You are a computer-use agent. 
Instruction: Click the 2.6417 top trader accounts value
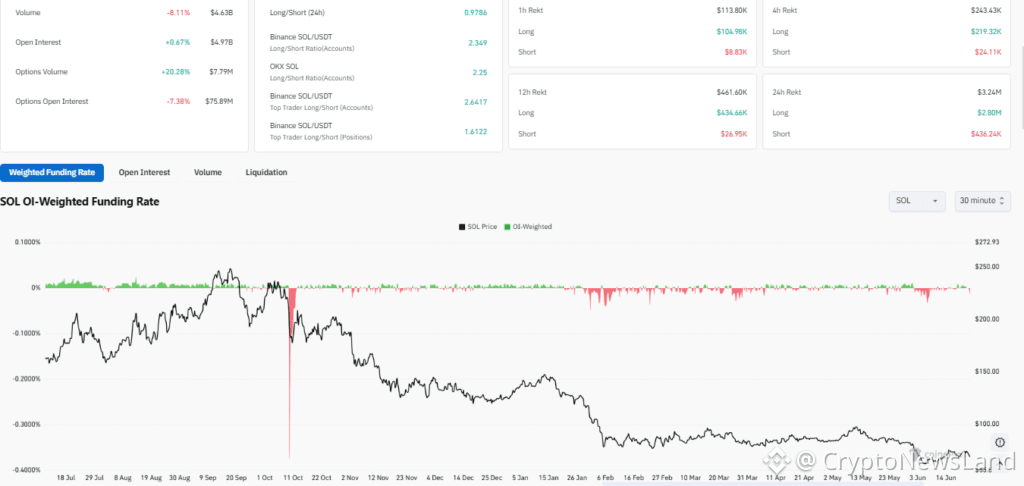point(475,102)
